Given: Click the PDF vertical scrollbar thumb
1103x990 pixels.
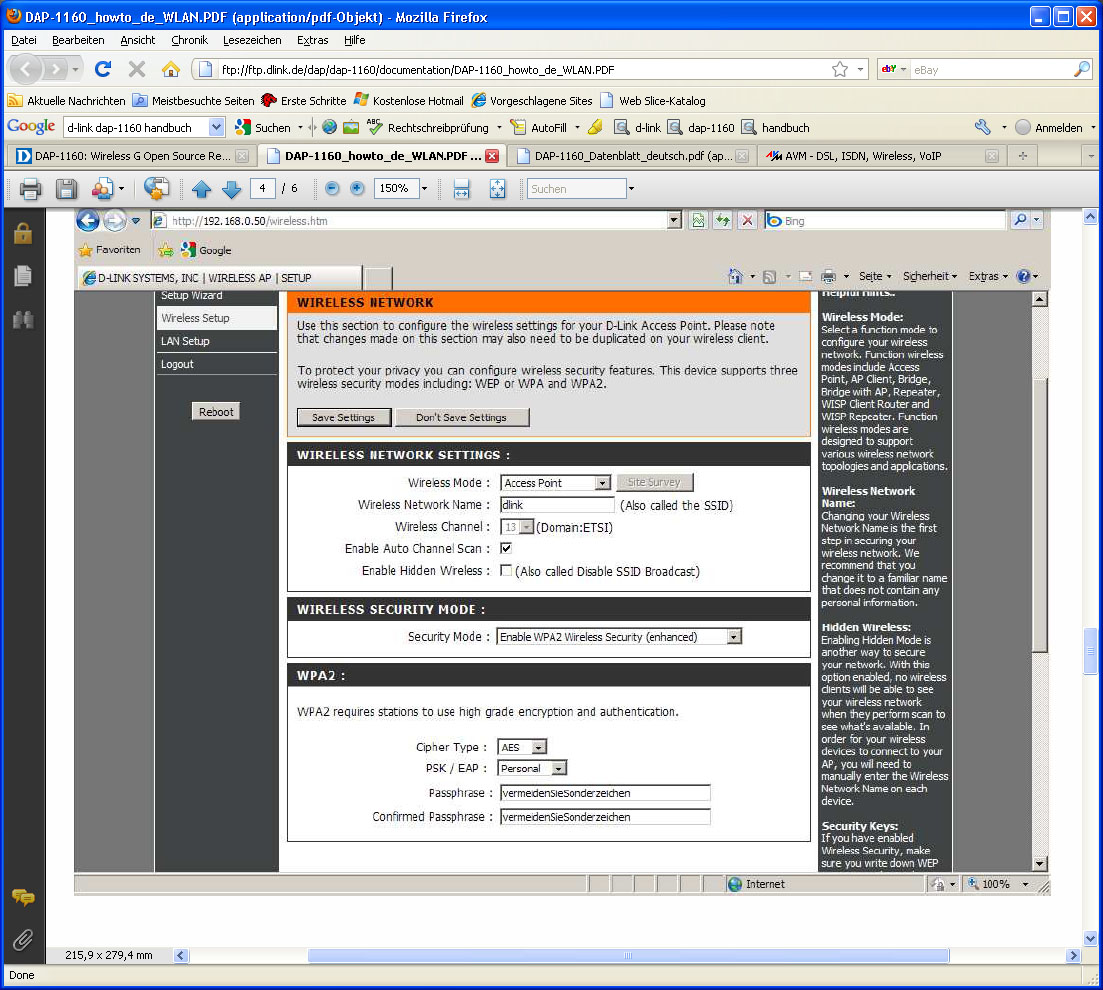Looking at the screenshot, I should 1090,651.
